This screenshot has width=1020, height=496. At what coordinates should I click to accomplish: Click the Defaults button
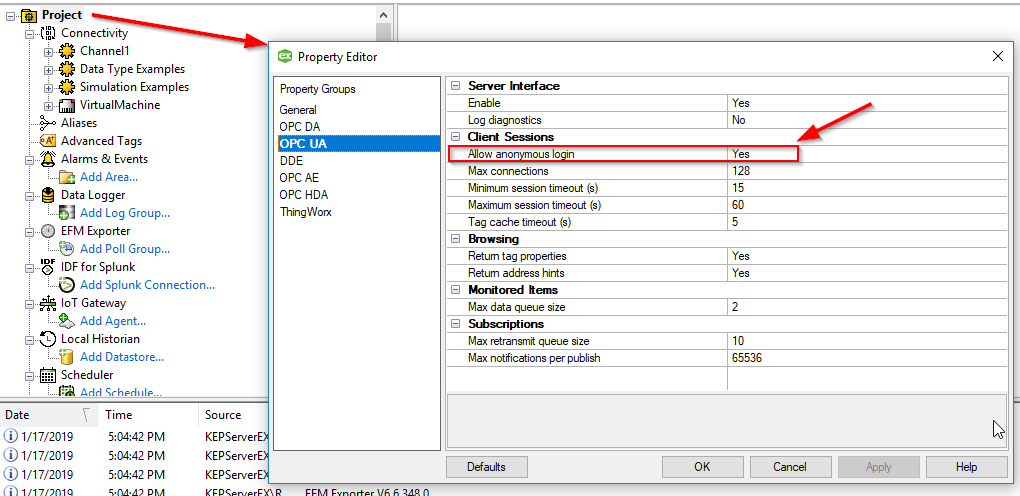click(x=487, y=467)
